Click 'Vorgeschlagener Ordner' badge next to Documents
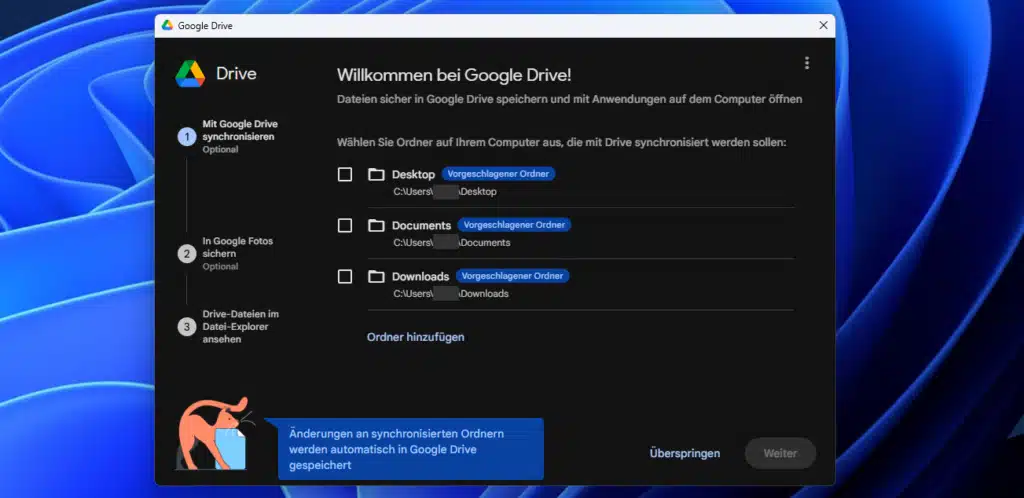1024x498 pixels. 514,225
